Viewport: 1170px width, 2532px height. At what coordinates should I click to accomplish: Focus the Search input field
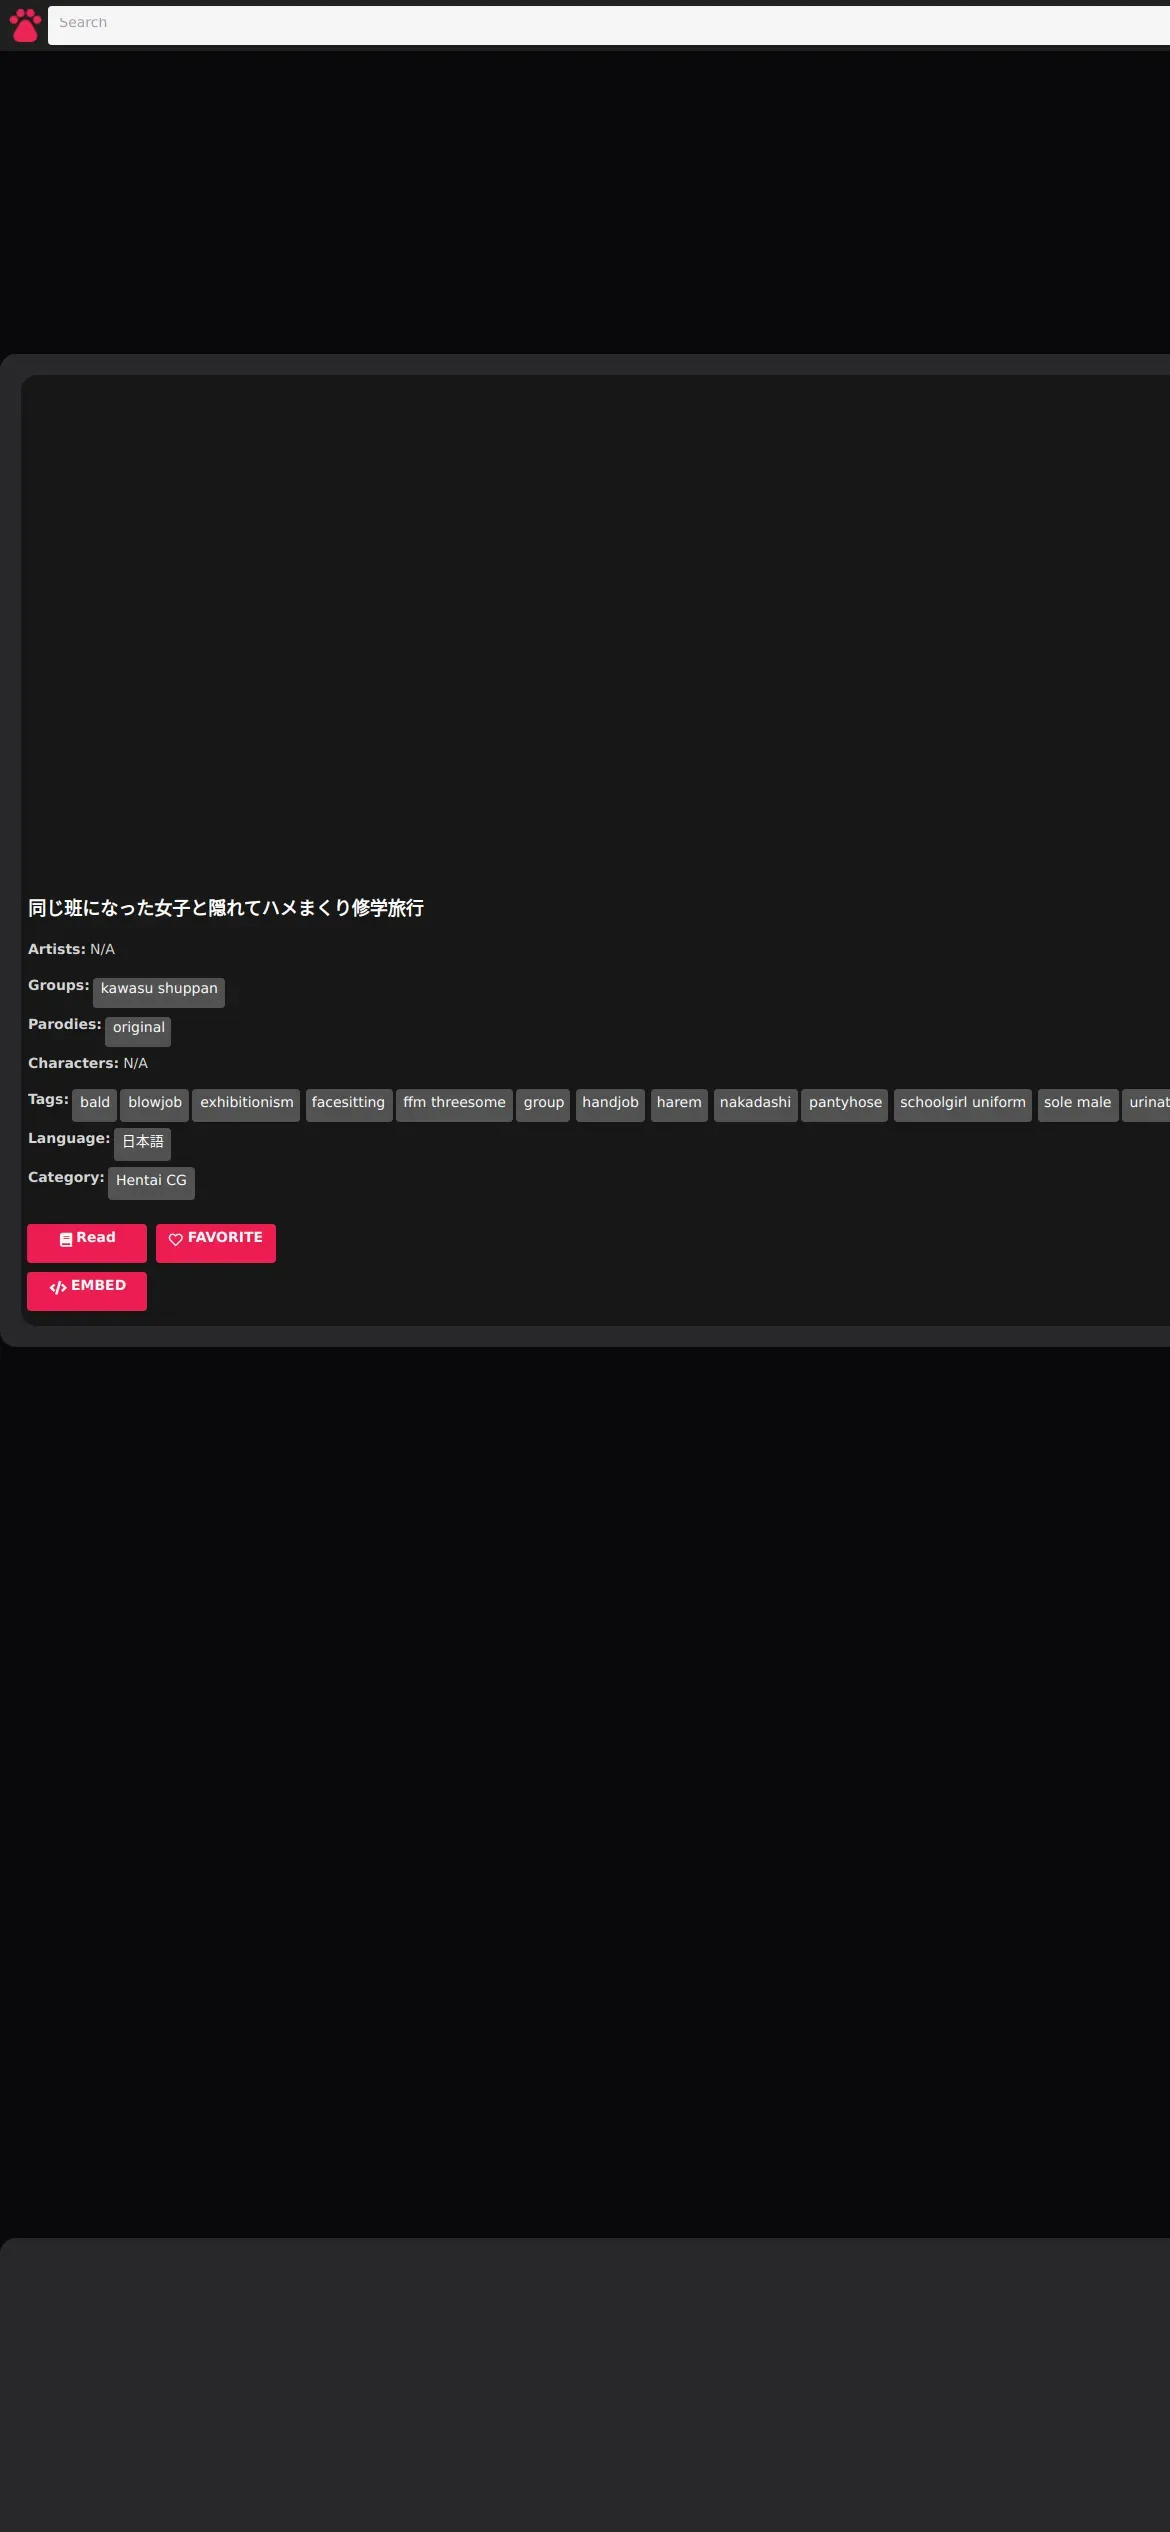(609, 25)
